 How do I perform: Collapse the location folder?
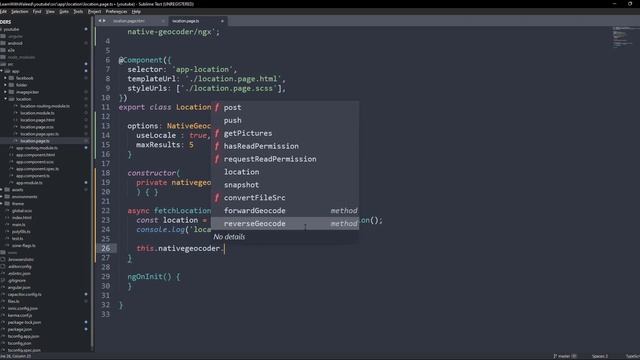click(x=5, y=99)
